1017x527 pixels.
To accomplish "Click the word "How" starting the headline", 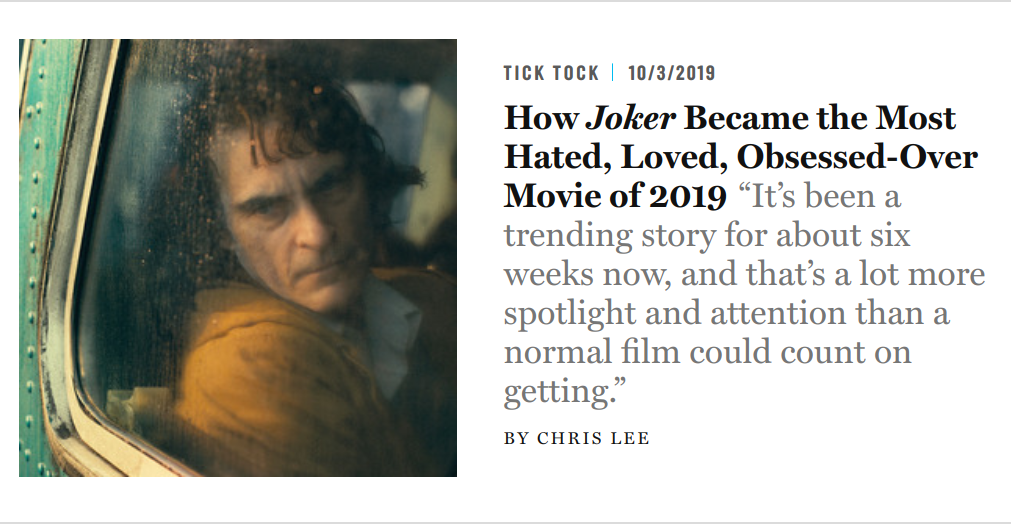I will [x=541, y=119].
